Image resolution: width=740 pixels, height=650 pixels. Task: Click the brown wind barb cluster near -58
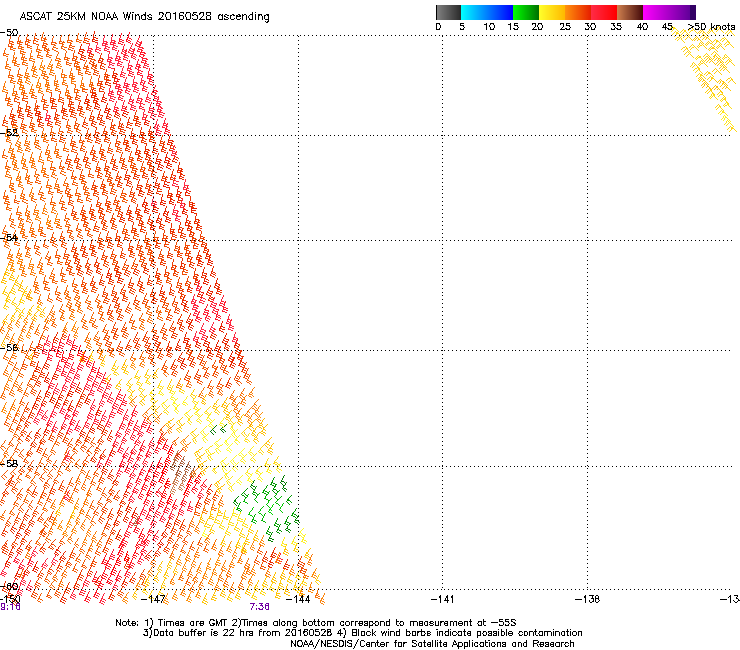point(182,472)
